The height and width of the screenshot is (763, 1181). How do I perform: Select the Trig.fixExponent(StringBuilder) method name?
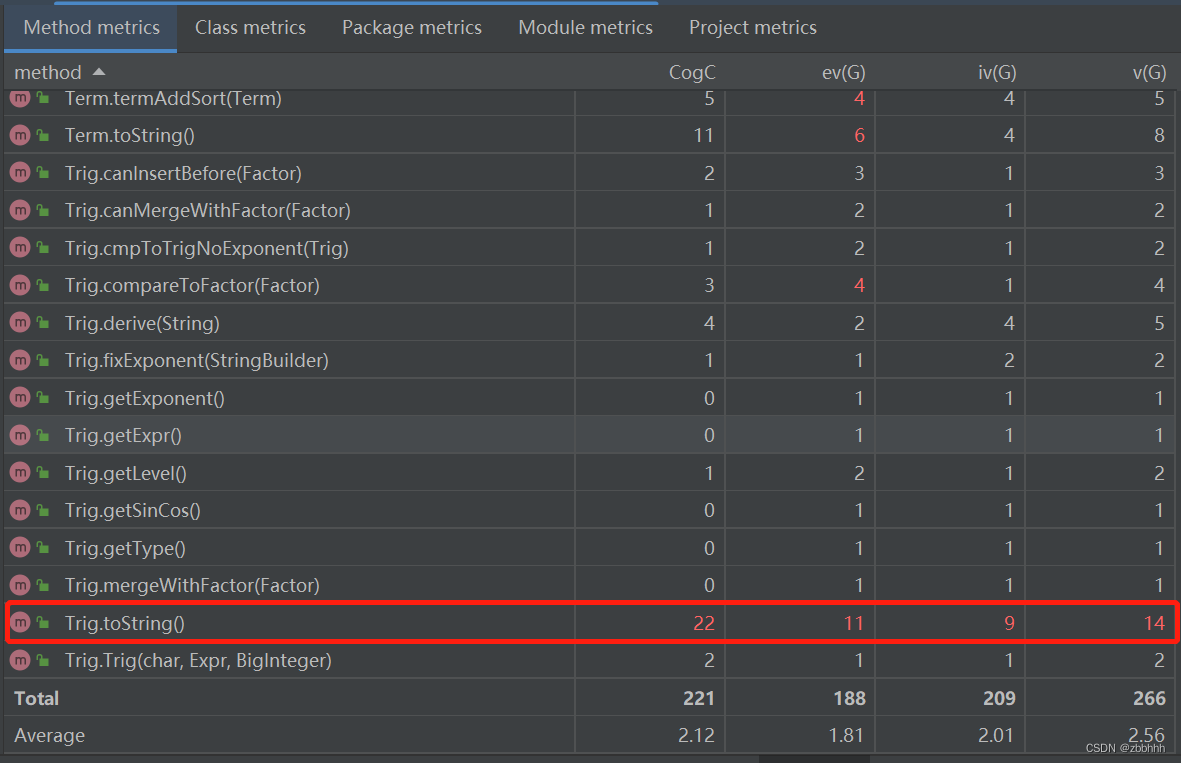pos(197,361)
